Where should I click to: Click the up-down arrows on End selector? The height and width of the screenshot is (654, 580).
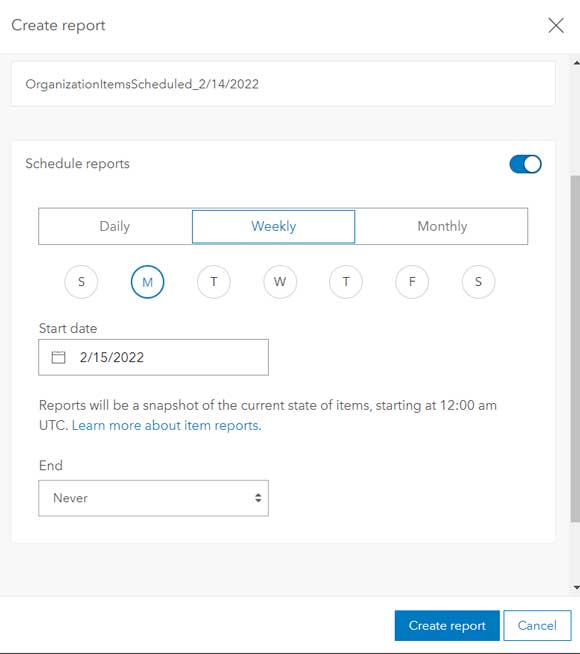pos(258,498)
